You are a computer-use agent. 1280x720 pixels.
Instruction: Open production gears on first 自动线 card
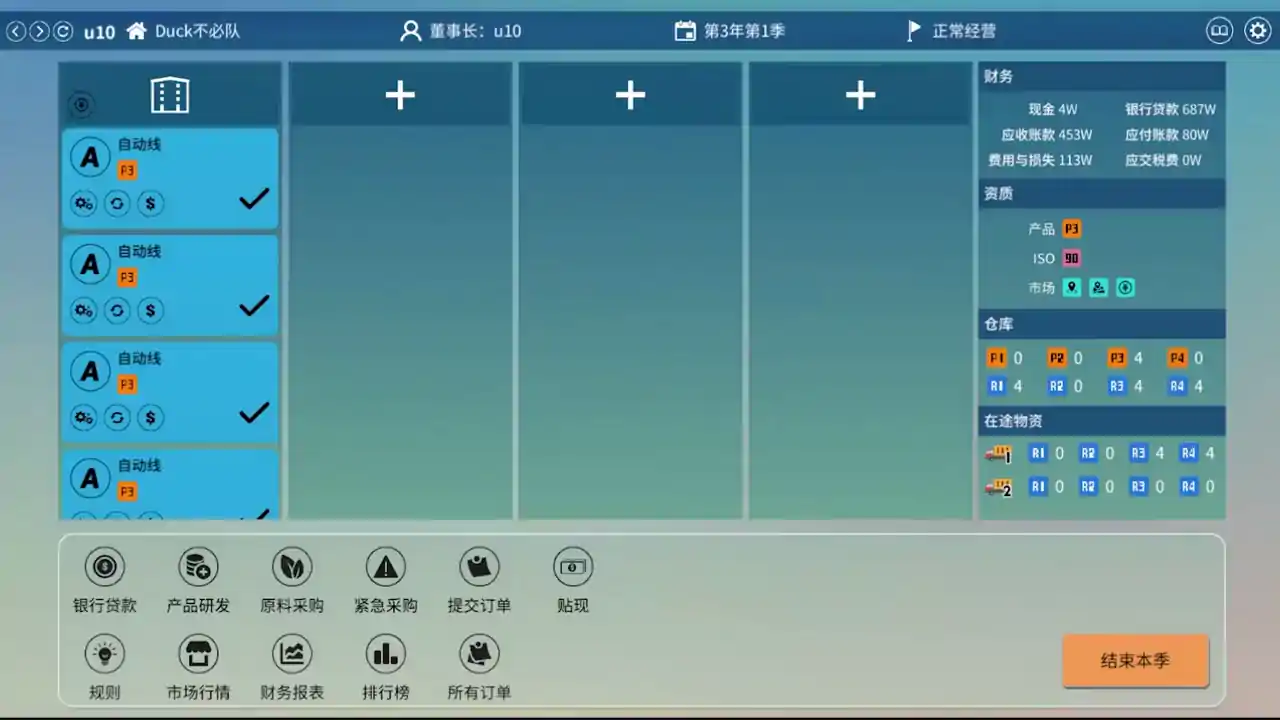click(84, 204)
